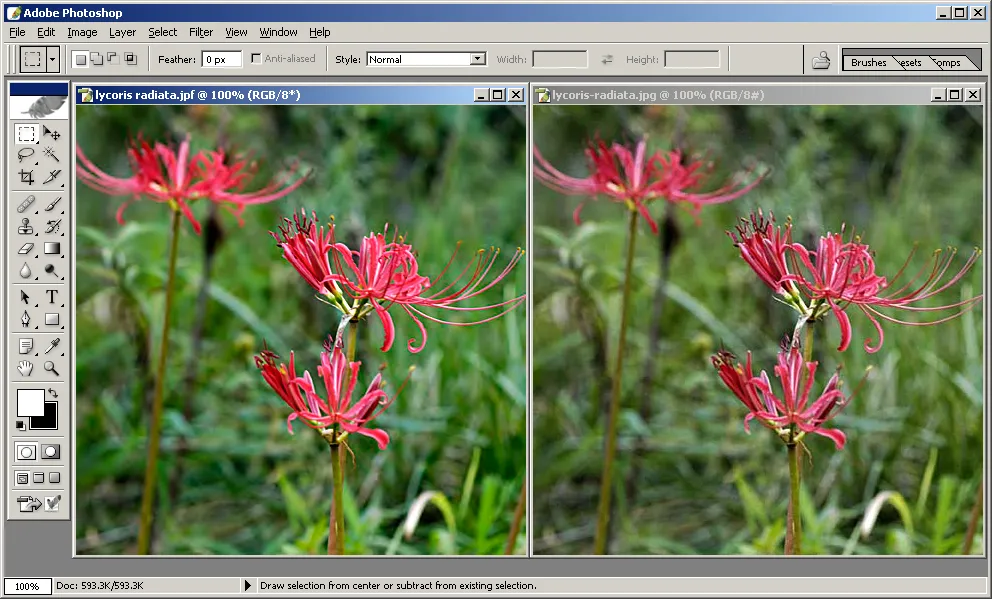Pick the Crop tool
The height and width of the screenshot is (599, 992).
tap(26, 177)
